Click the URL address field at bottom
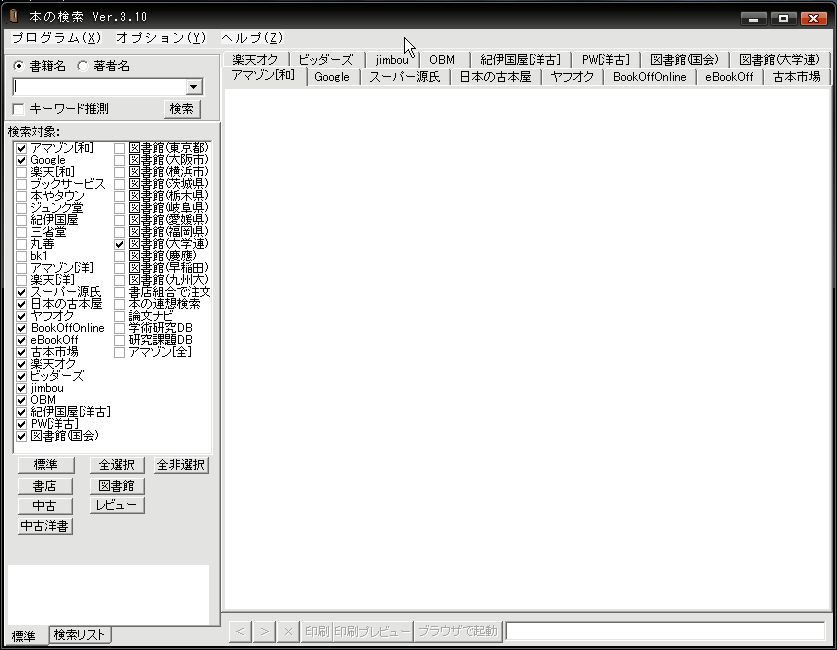 click(665, 632)
